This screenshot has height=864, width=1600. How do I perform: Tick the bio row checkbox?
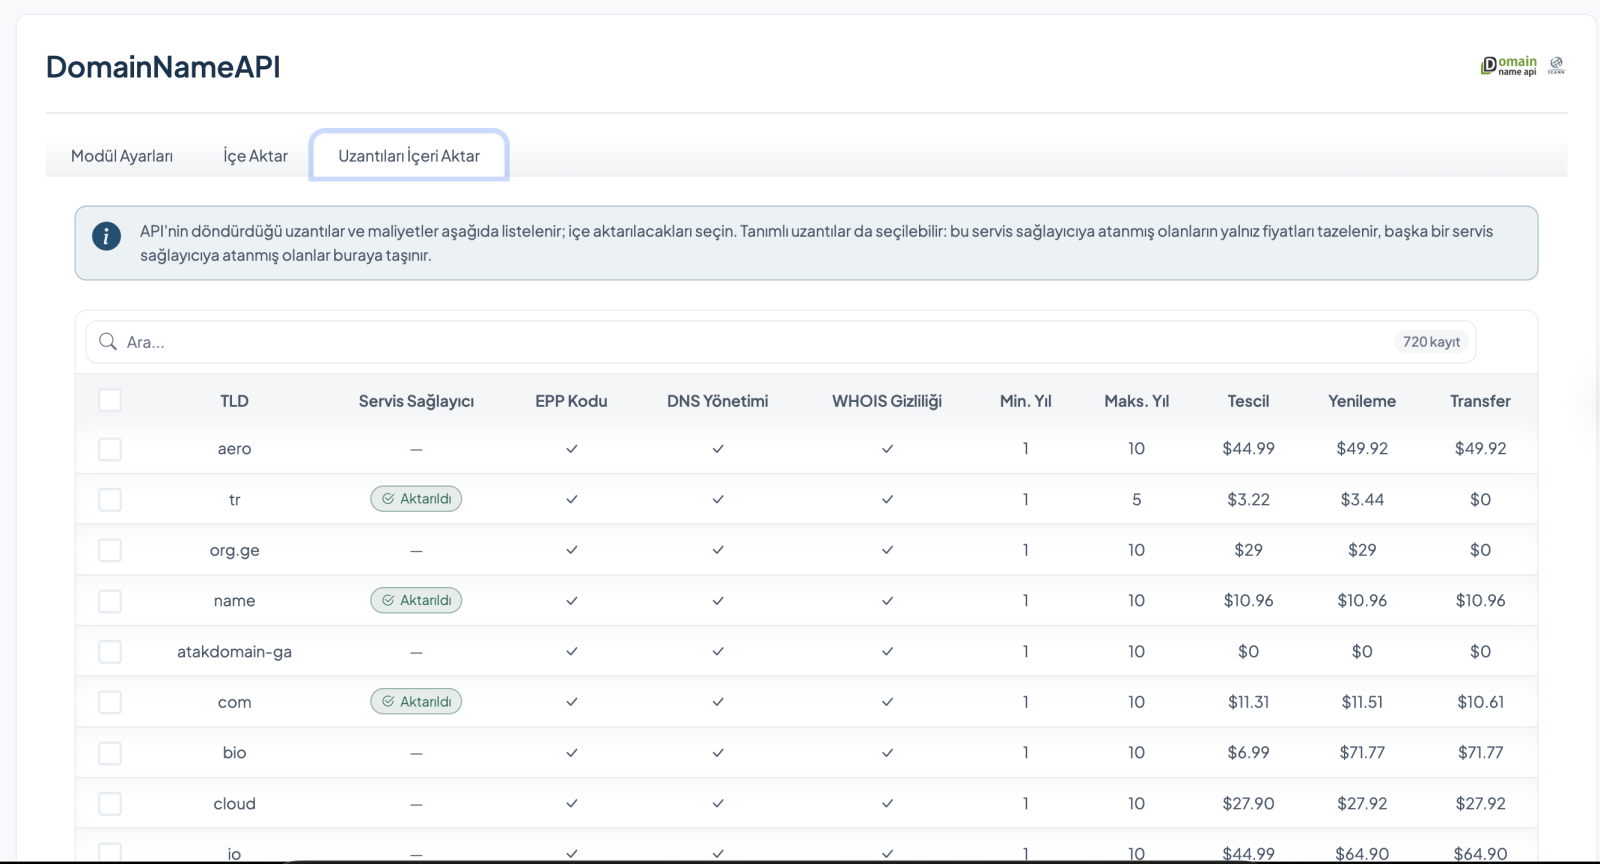tap(110, 753)
